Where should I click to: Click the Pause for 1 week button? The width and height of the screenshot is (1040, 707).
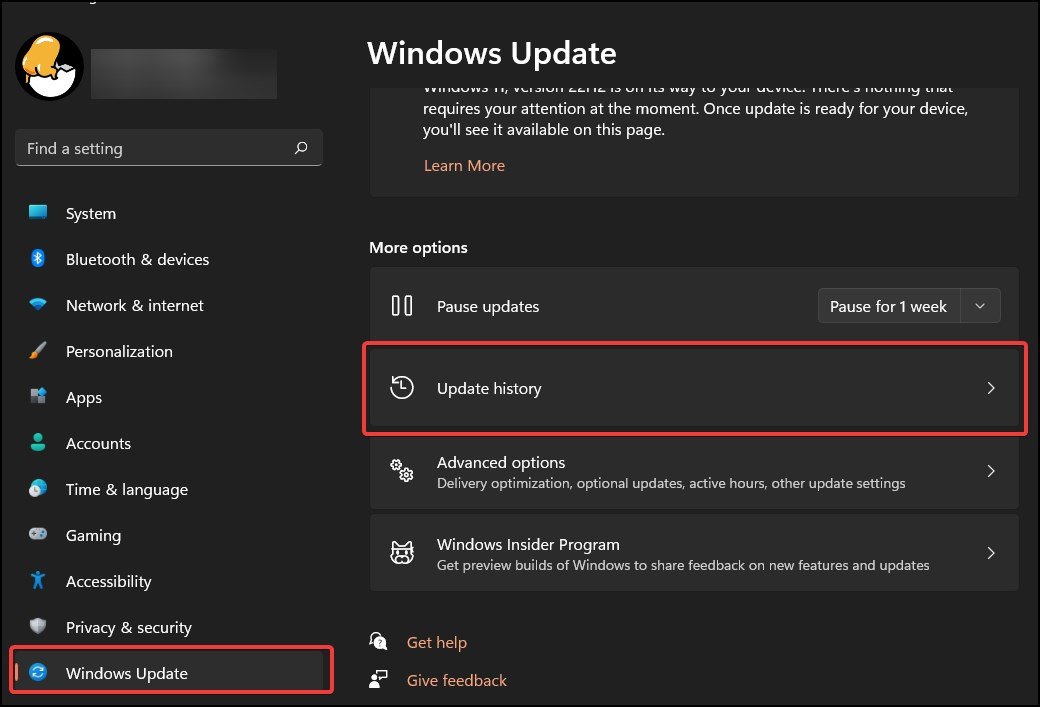pos(888,306)
